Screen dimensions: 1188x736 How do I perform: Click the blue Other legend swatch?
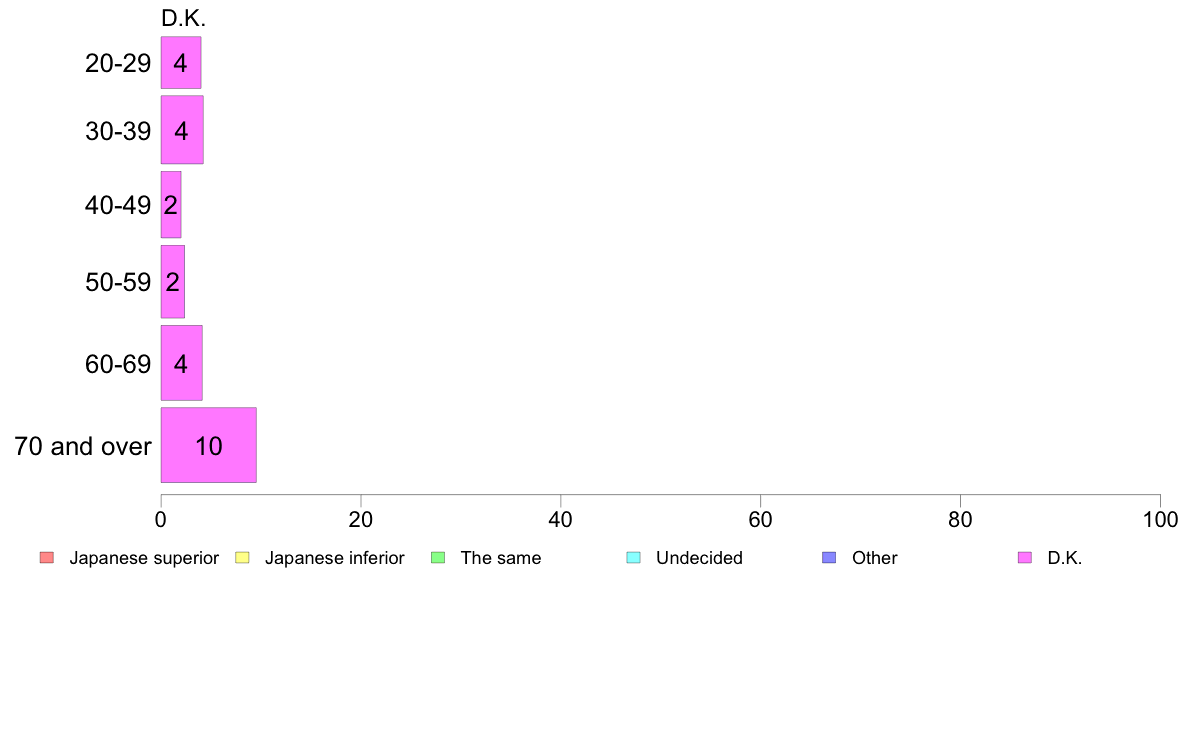click(x=829, y=558)
